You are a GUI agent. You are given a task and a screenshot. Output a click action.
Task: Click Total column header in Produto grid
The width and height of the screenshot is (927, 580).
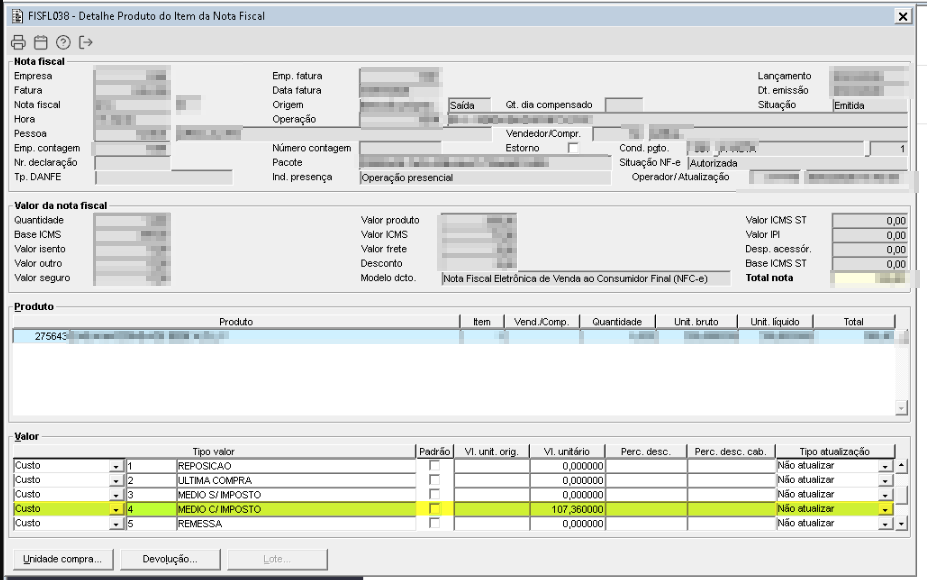coord(854,322)
